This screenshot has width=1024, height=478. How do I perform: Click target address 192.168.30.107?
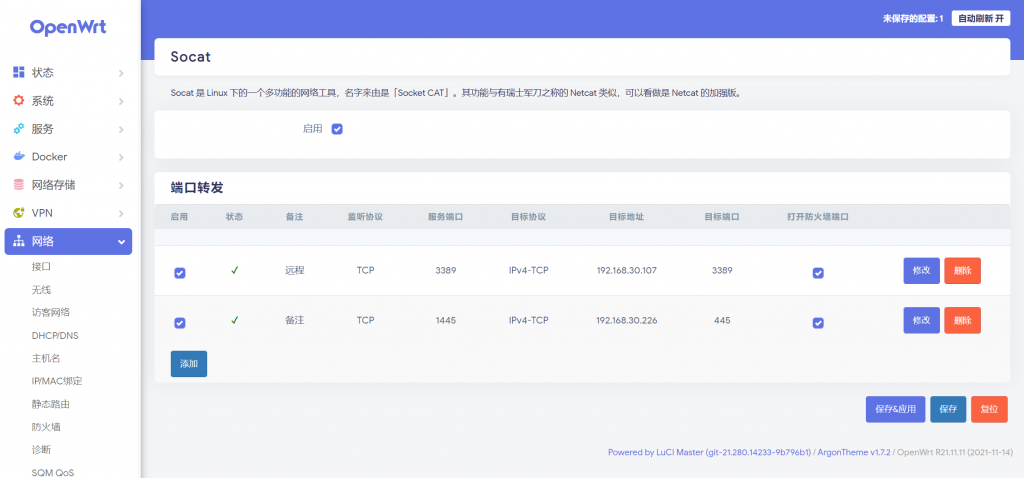(626, 270)
